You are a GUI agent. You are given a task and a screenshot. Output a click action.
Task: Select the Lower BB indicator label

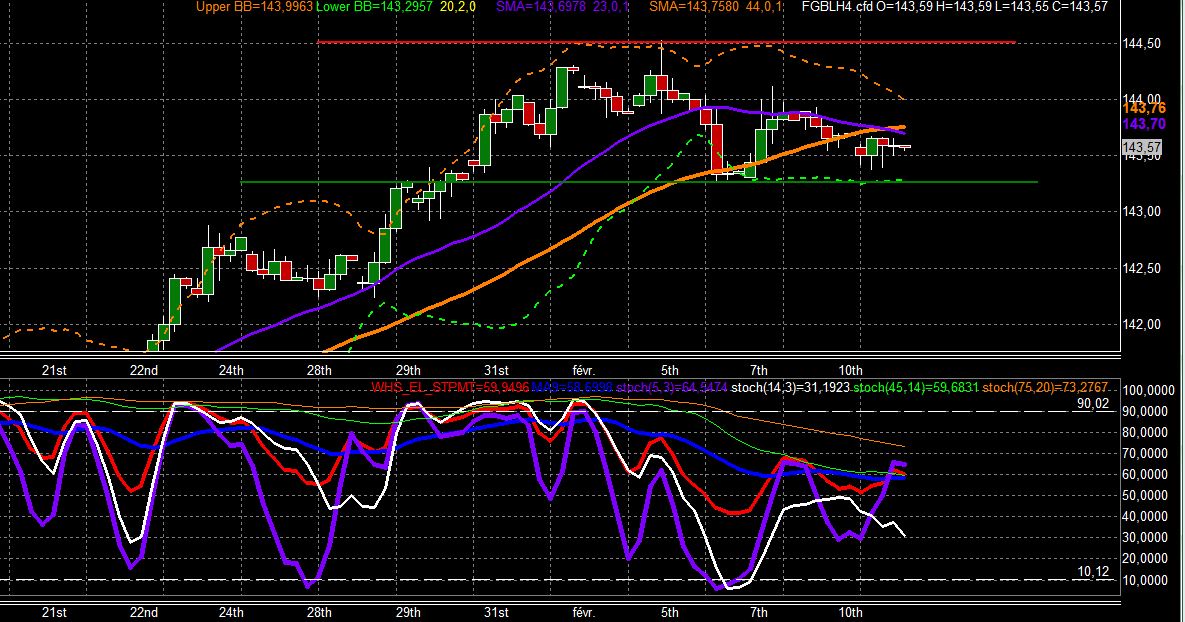click(374, 7)
